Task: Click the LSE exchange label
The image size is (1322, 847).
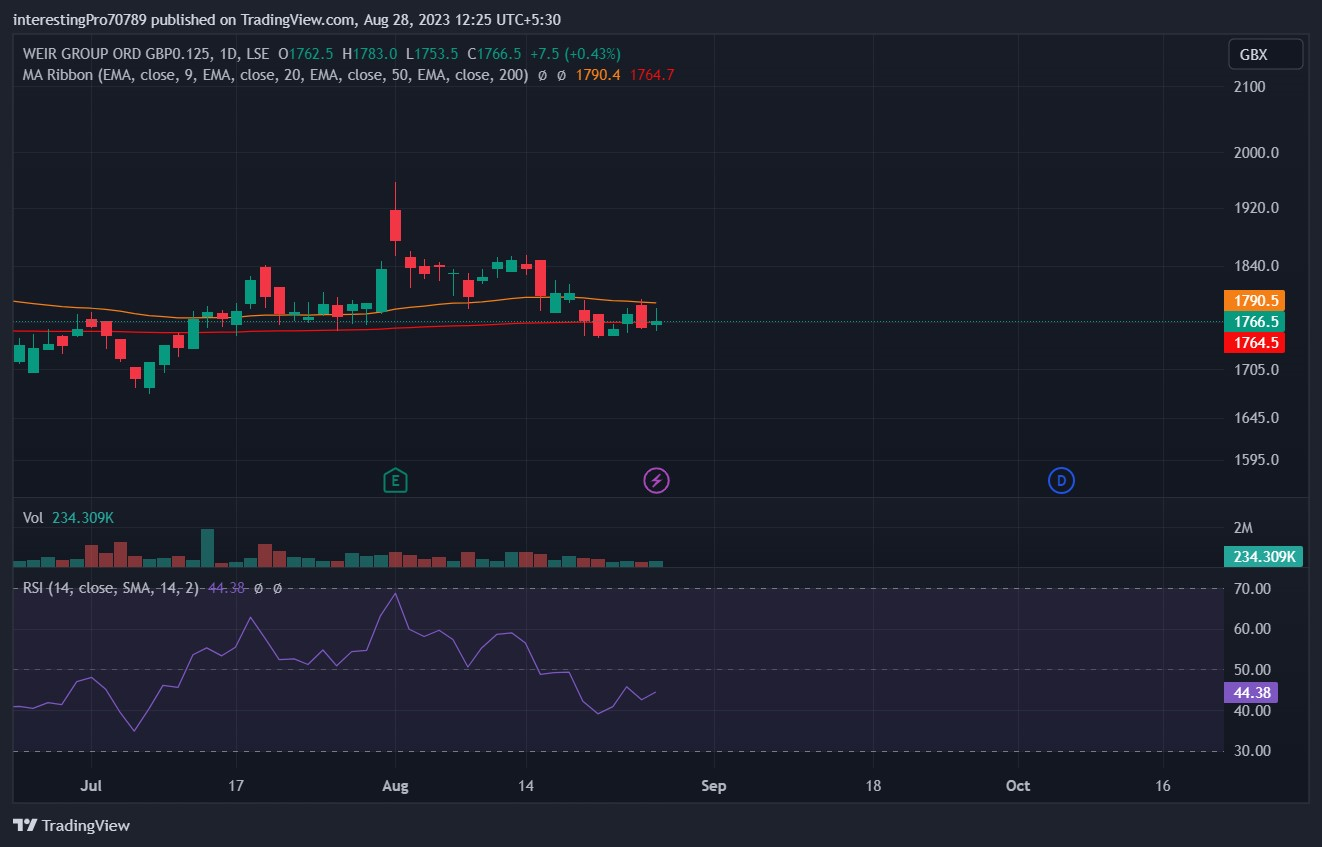Action: (257, 54)
